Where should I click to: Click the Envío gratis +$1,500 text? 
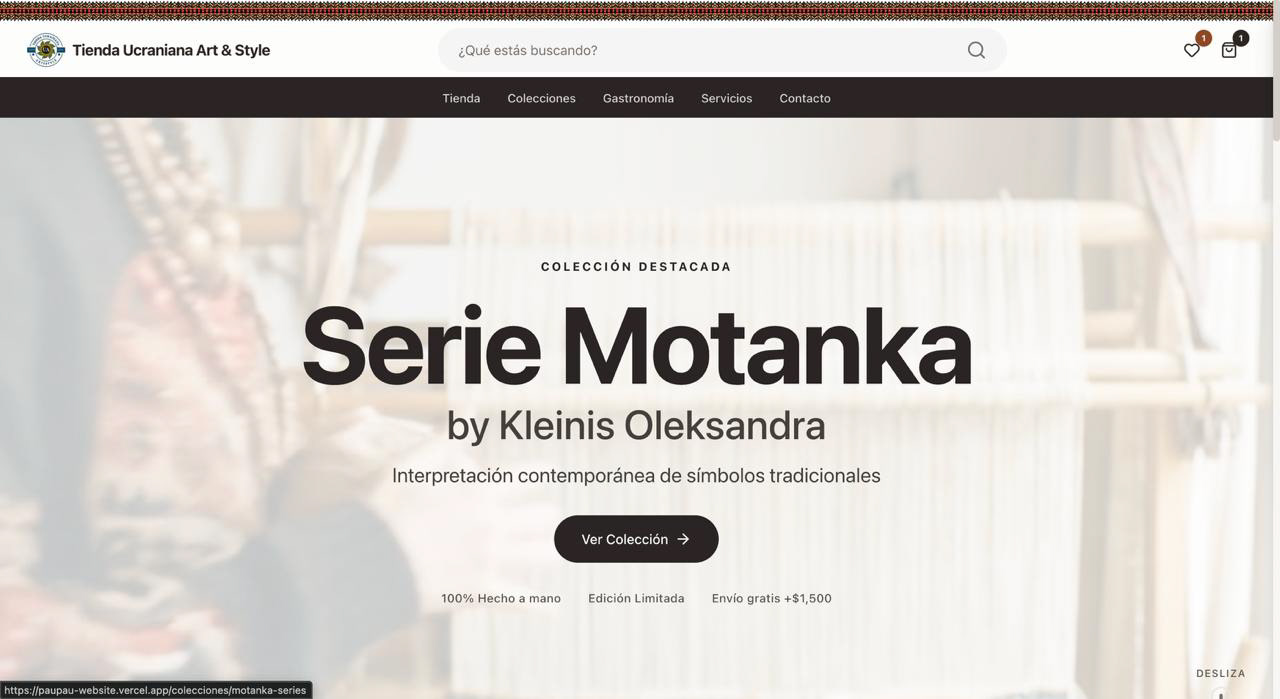click(771, 598)
